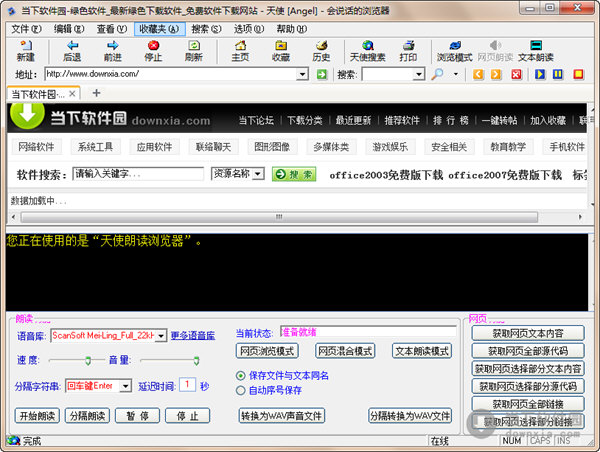Expand the 搜索 combo box dropdown

(420, 74)
